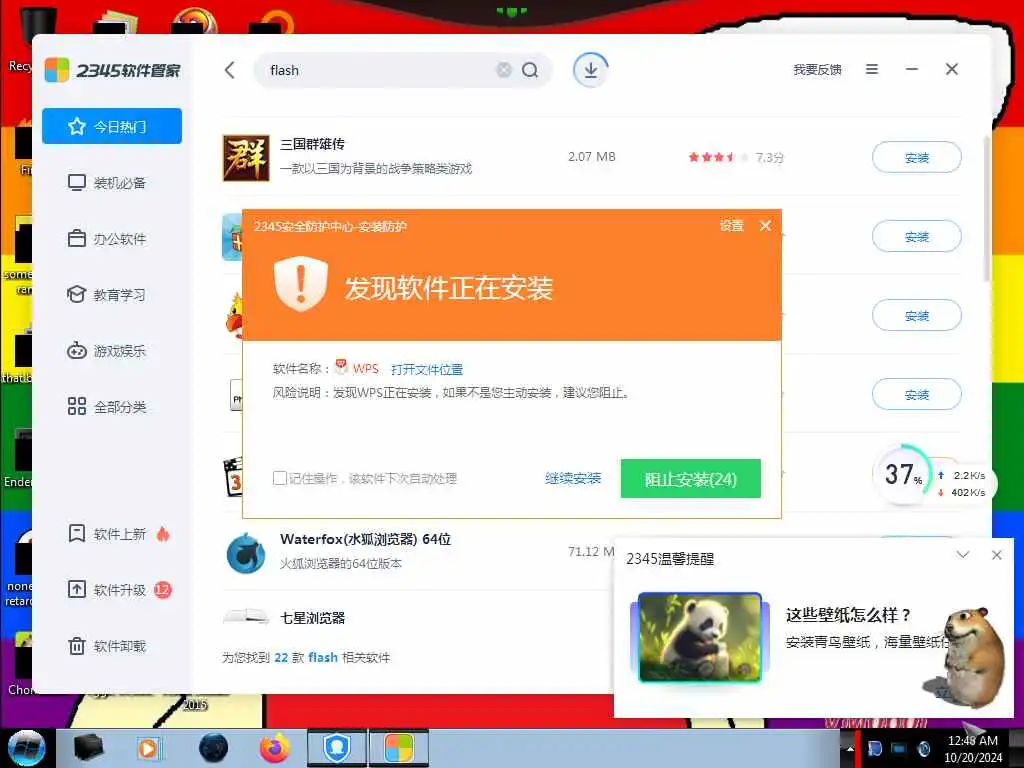Click the 22 款 flash result count
This screenshot has height=768, width=1024.
coord(306,658)
